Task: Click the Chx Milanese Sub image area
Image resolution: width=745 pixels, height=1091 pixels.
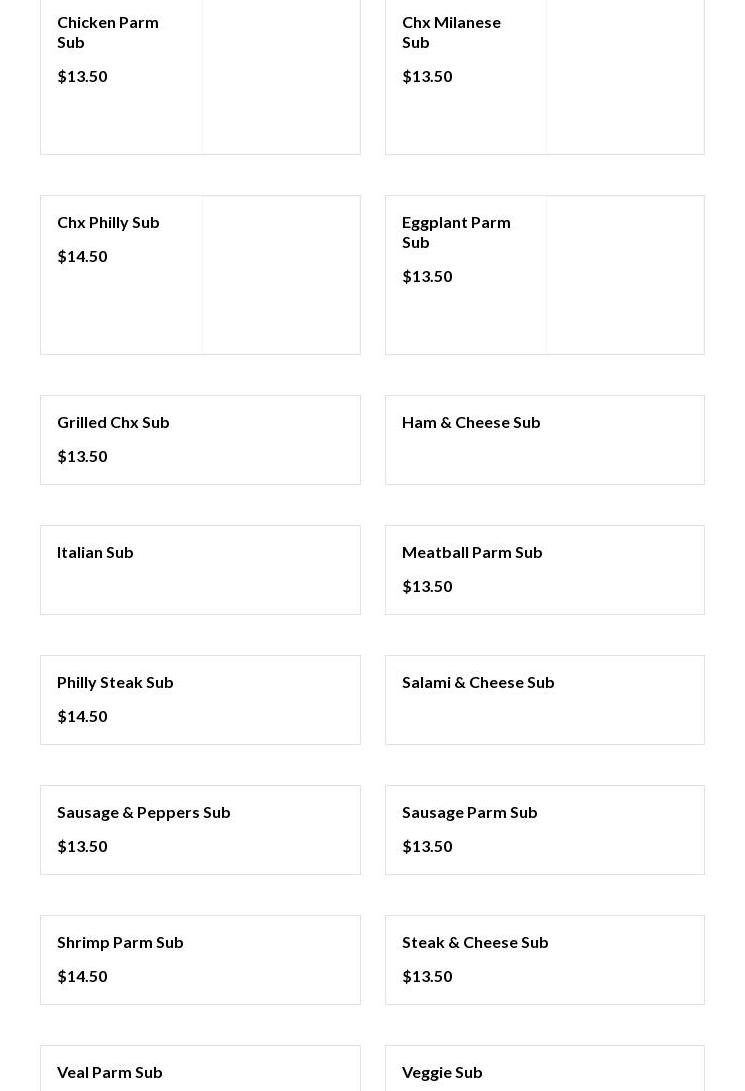Action: point(625,76)
